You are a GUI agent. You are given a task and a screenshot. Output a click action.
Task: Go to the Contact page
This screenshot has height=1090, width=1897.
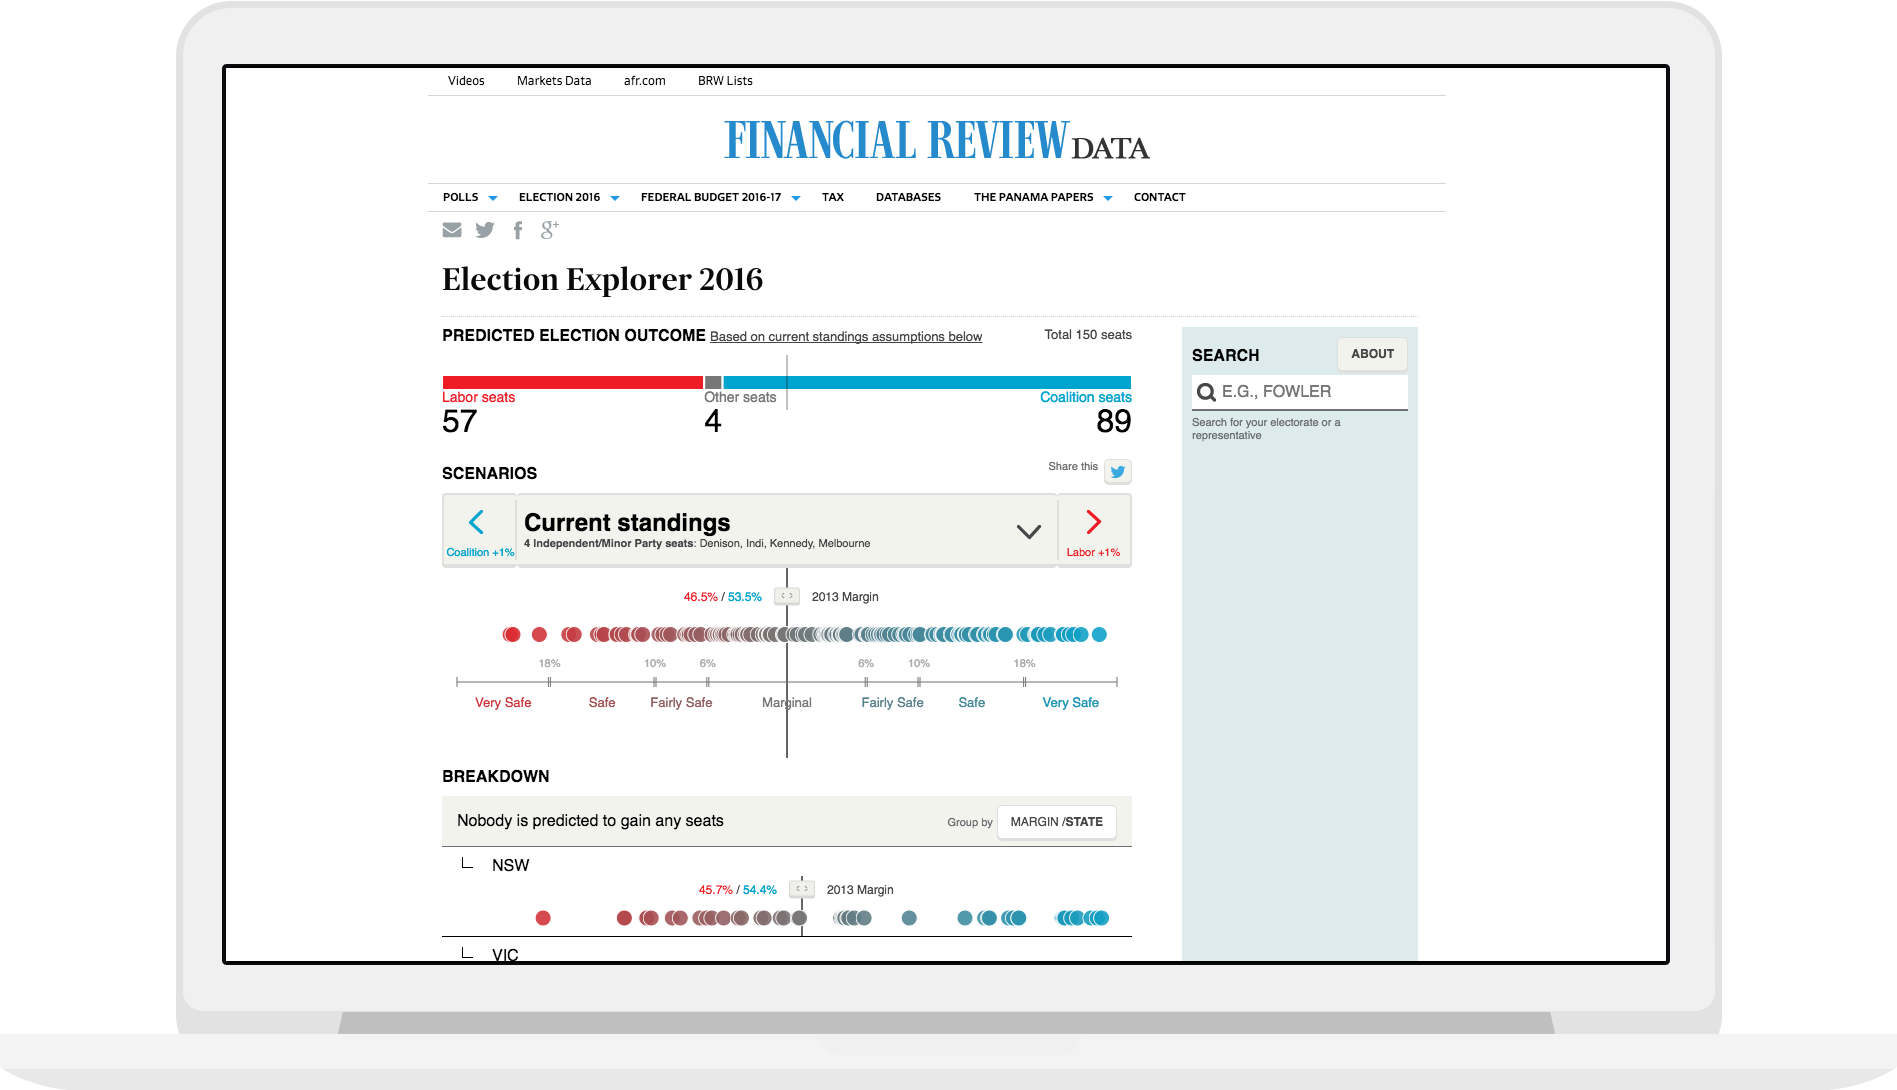pyautogui.click(x=1159, y=198)
